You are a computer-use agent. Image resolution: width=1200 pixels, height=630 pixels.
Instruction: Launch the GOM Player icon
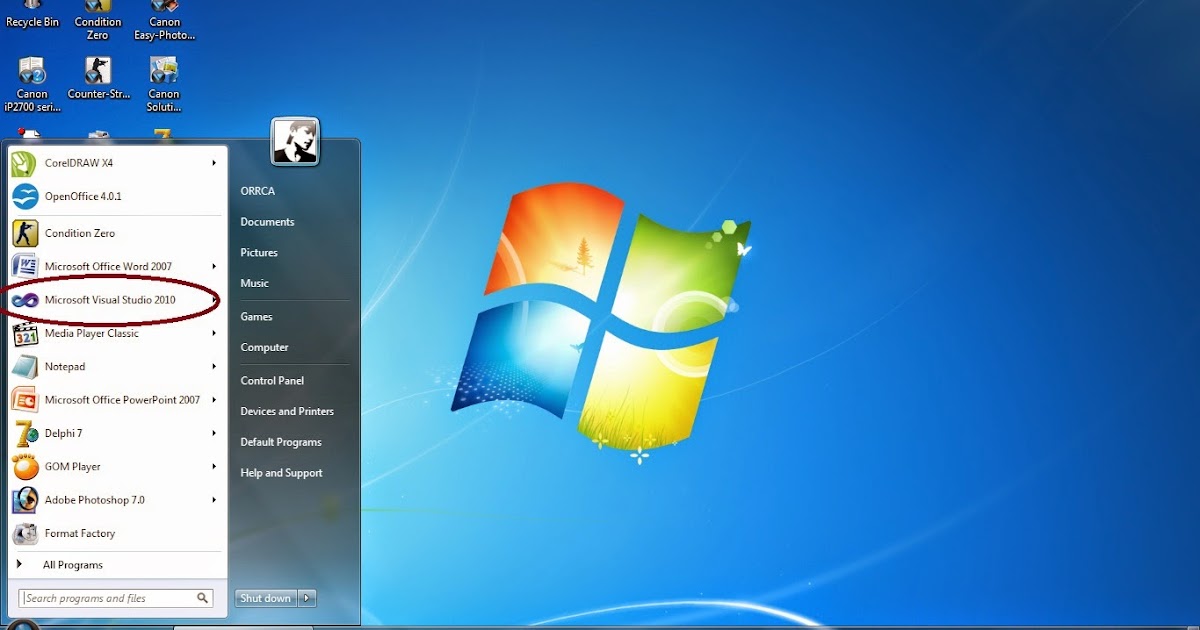point(25,466)
